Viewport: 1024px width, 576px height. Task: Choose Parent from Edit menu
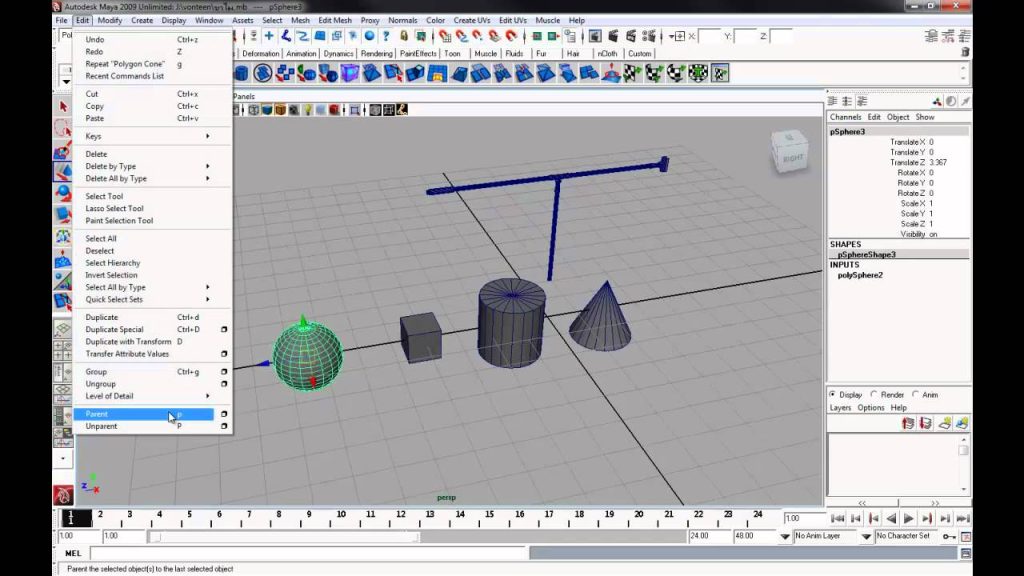click(144, 414)
